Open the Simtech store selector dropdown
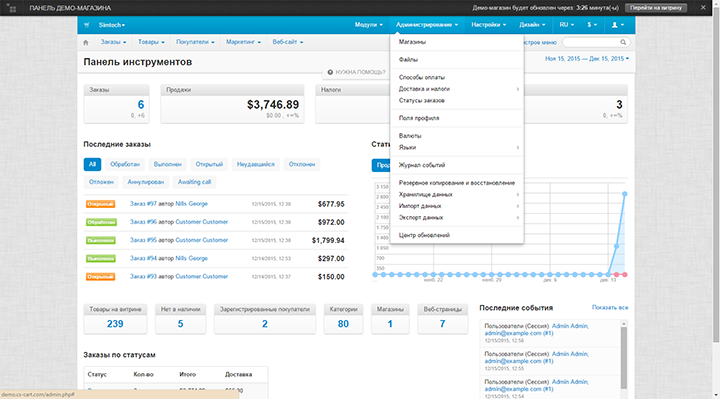Image resolution: width=720 pixels, height=399 pixels. click(112, 25)
